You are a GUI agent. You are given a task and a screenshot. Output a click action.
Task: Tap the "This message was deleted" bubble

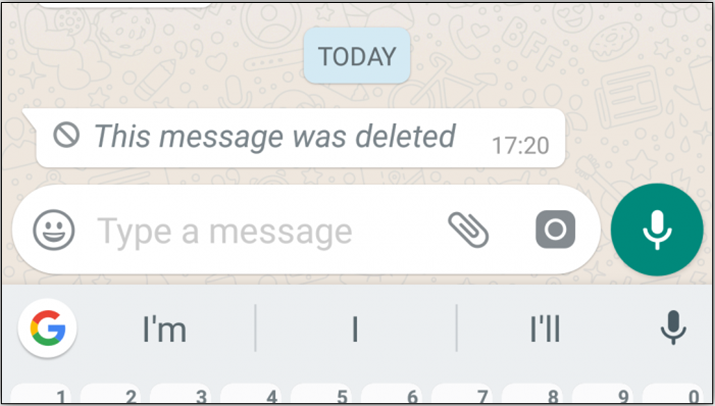(296, 137)
